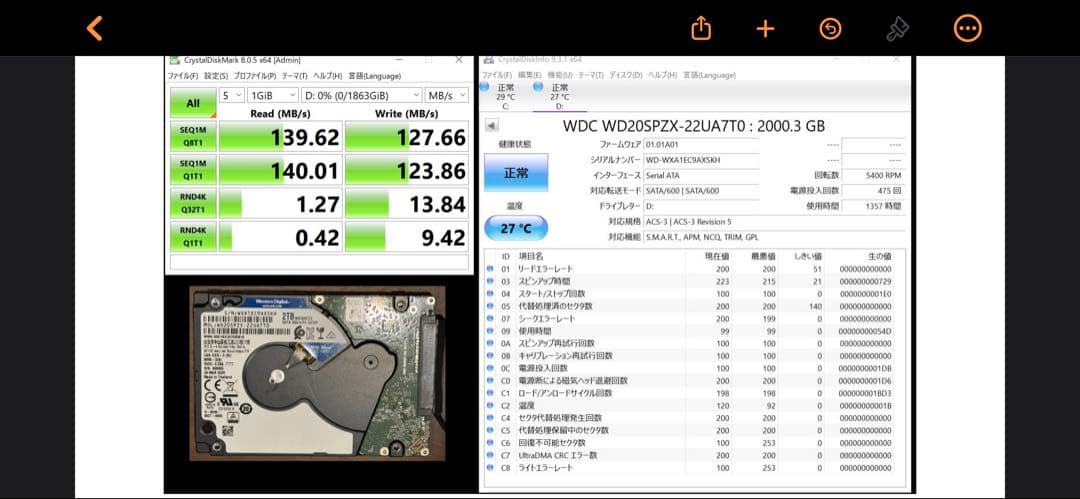Open CrystalDiskInfo ディスク(D) menu

click(x=625, y=75)
